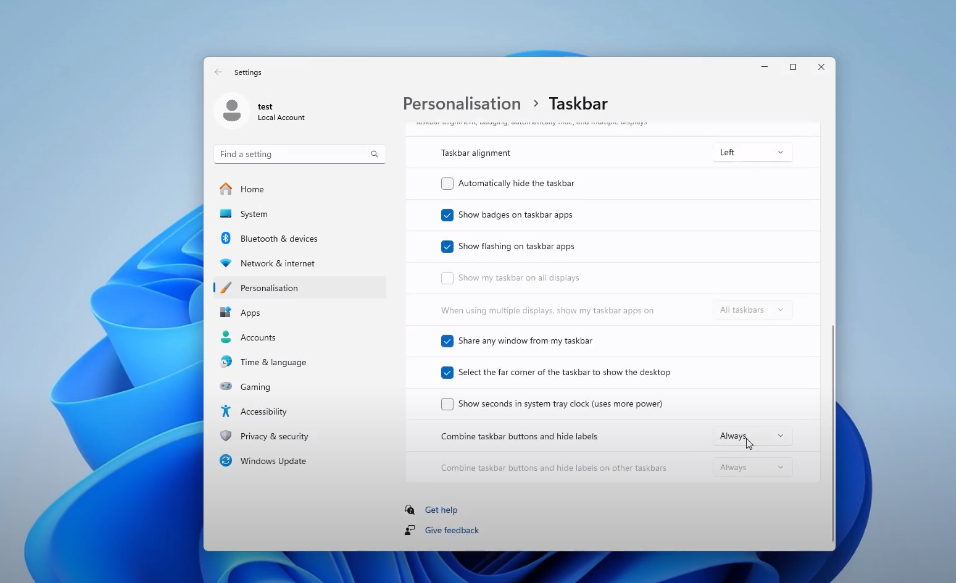This screenshot has width=956, height=583.
Task: Click the Get help link
Action: pos(441,510)
